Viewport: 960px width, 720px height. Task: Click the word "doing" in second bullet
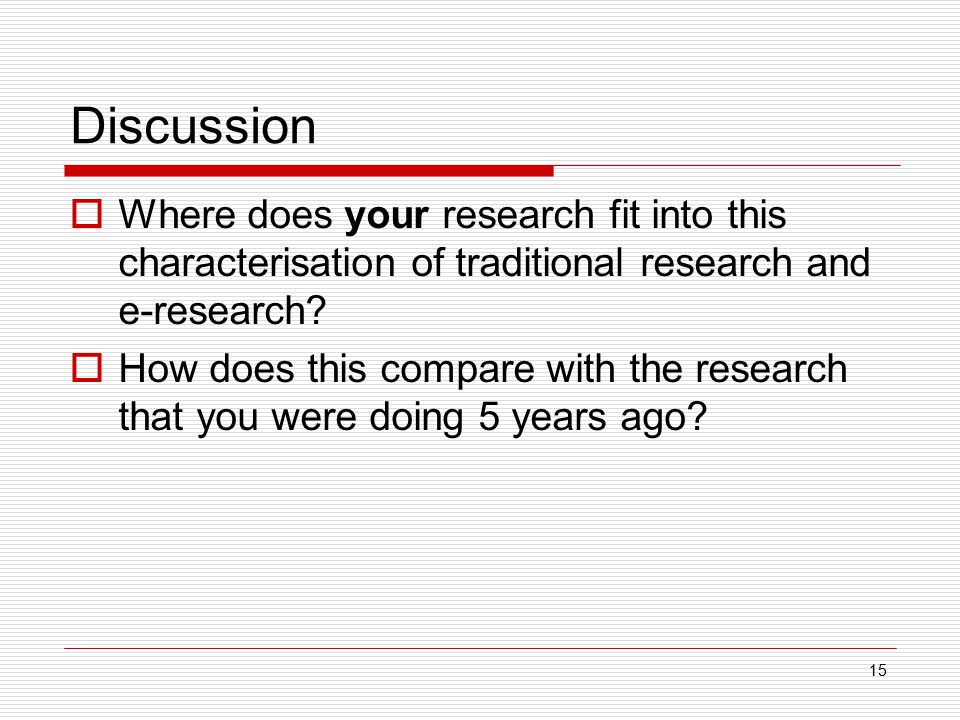coord(416,419)
